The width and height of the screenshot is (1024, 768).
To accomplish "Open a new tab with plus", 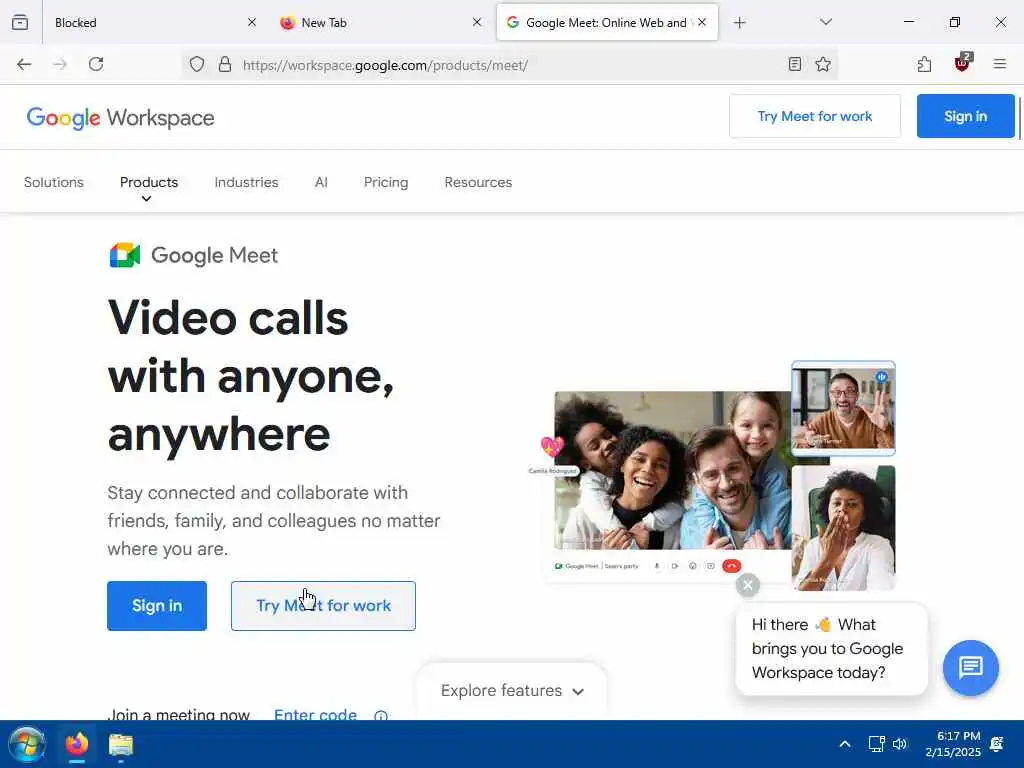I will [x=739, y=23].
